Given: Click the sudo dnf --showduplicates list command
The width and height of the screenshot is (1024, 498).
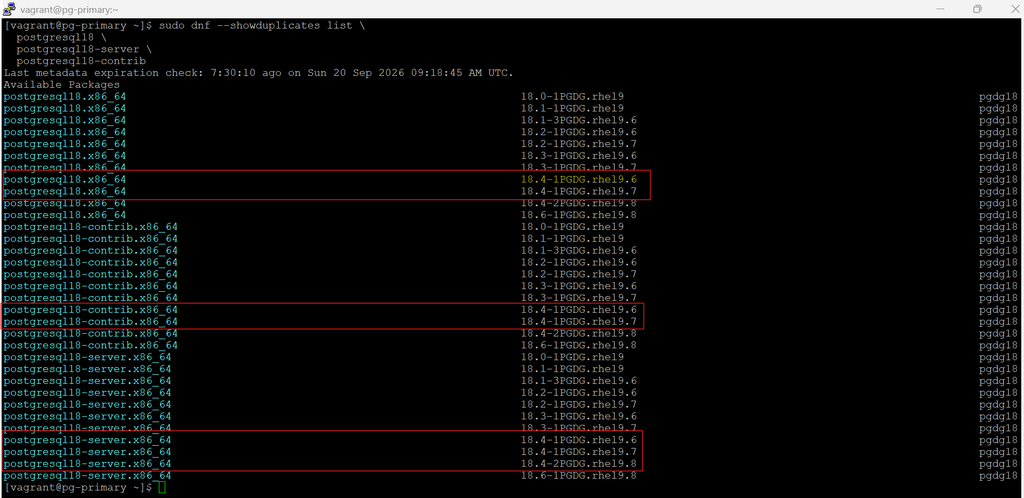Looking at the screenshot, I should [255, 25].
